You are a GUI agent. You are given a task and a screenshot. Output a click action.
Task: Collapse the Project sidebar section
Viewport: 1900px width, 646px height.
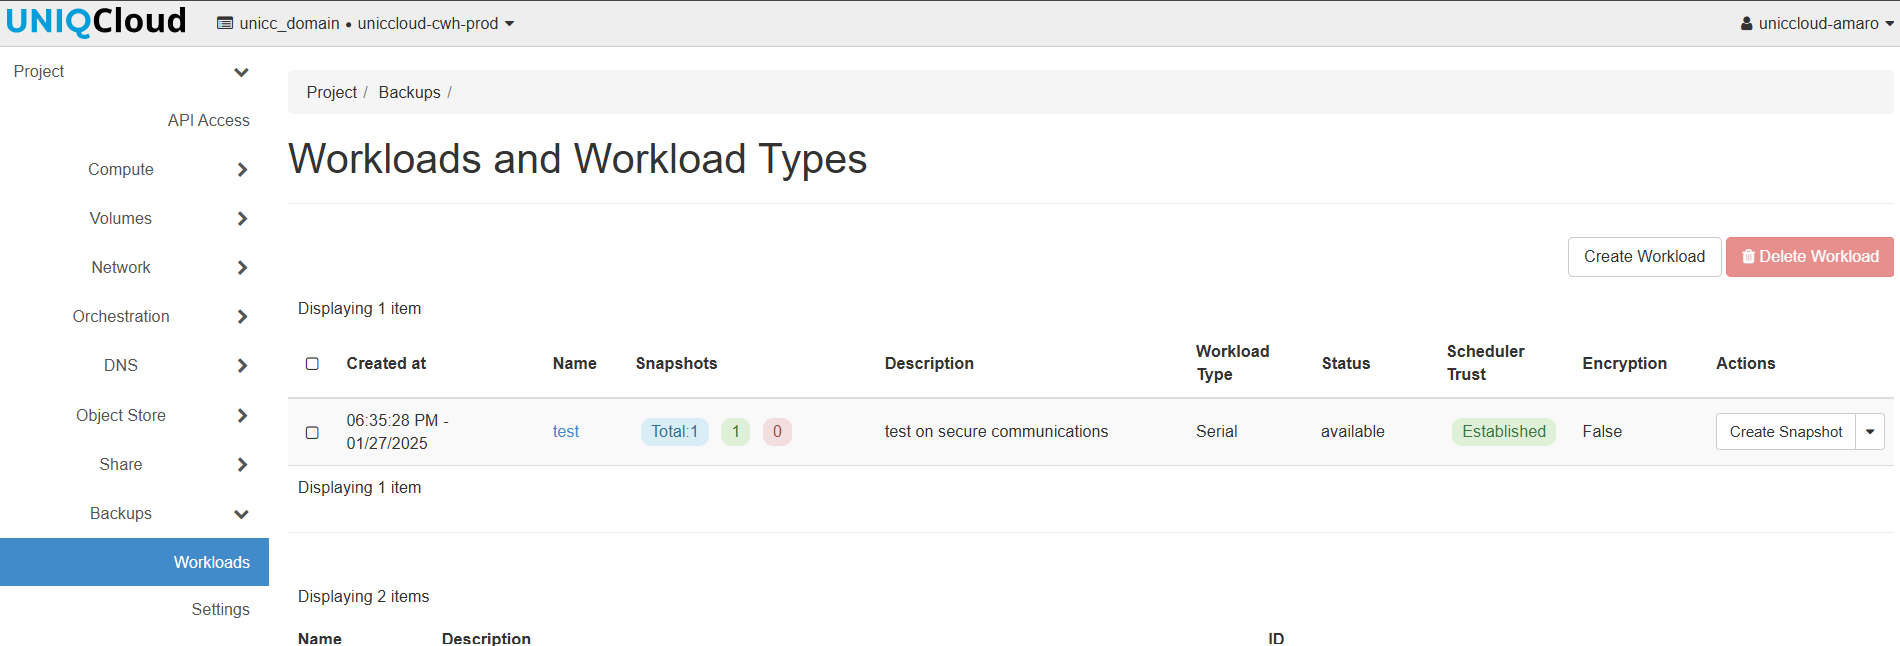[x=241, y=72]
